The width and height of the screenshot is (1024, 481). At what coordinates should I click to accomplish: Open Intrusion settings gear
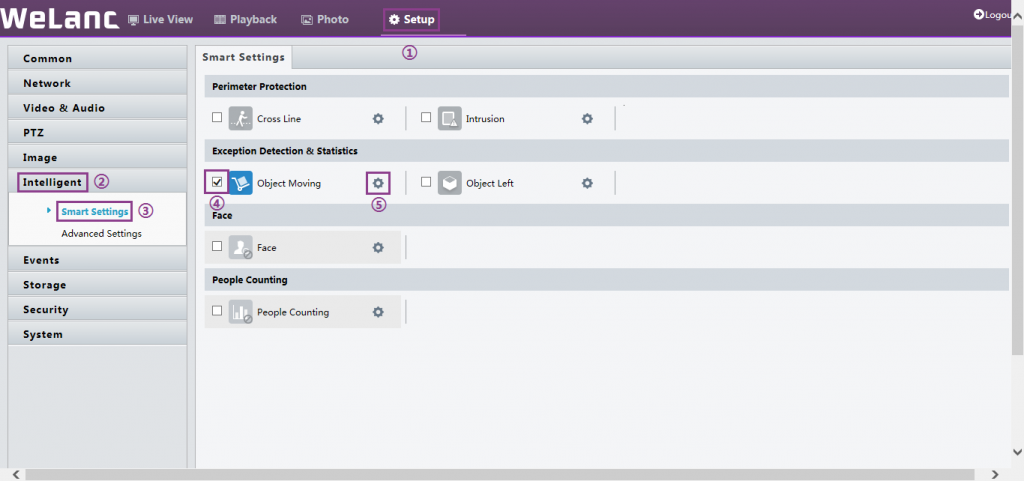(587, 119)
